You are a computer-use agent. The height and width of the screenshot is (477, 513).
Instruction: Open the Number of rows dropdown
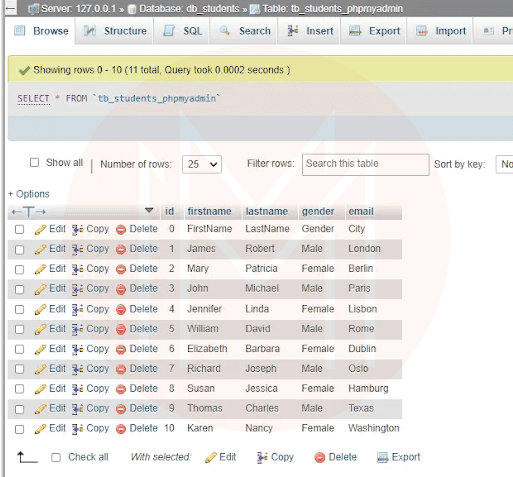tap(202, 164)
